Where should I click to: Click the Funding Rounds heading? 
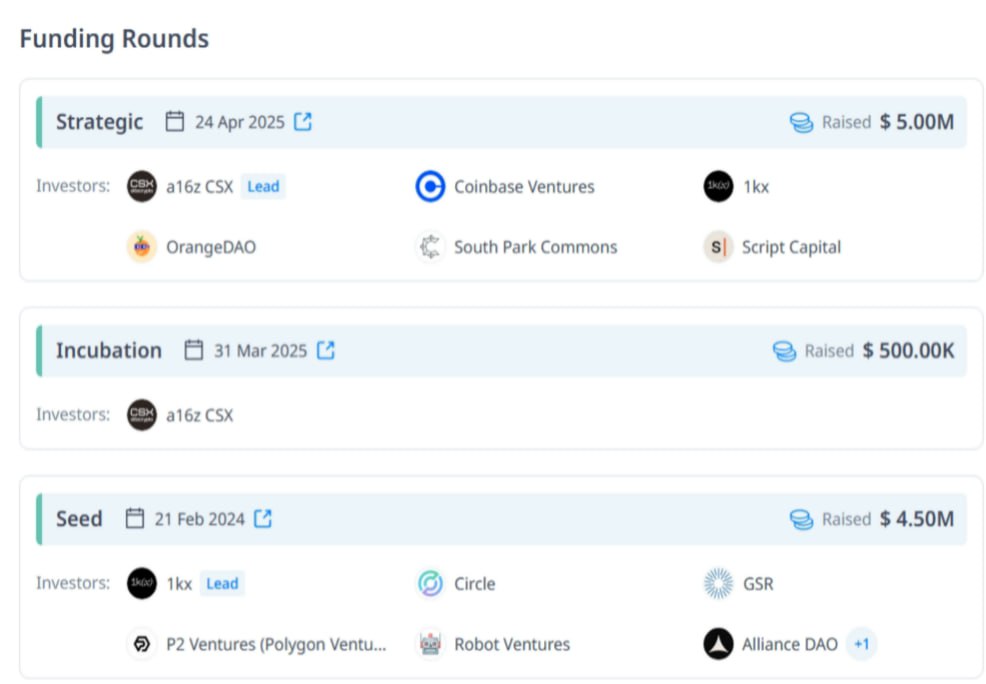coord(114,38)
